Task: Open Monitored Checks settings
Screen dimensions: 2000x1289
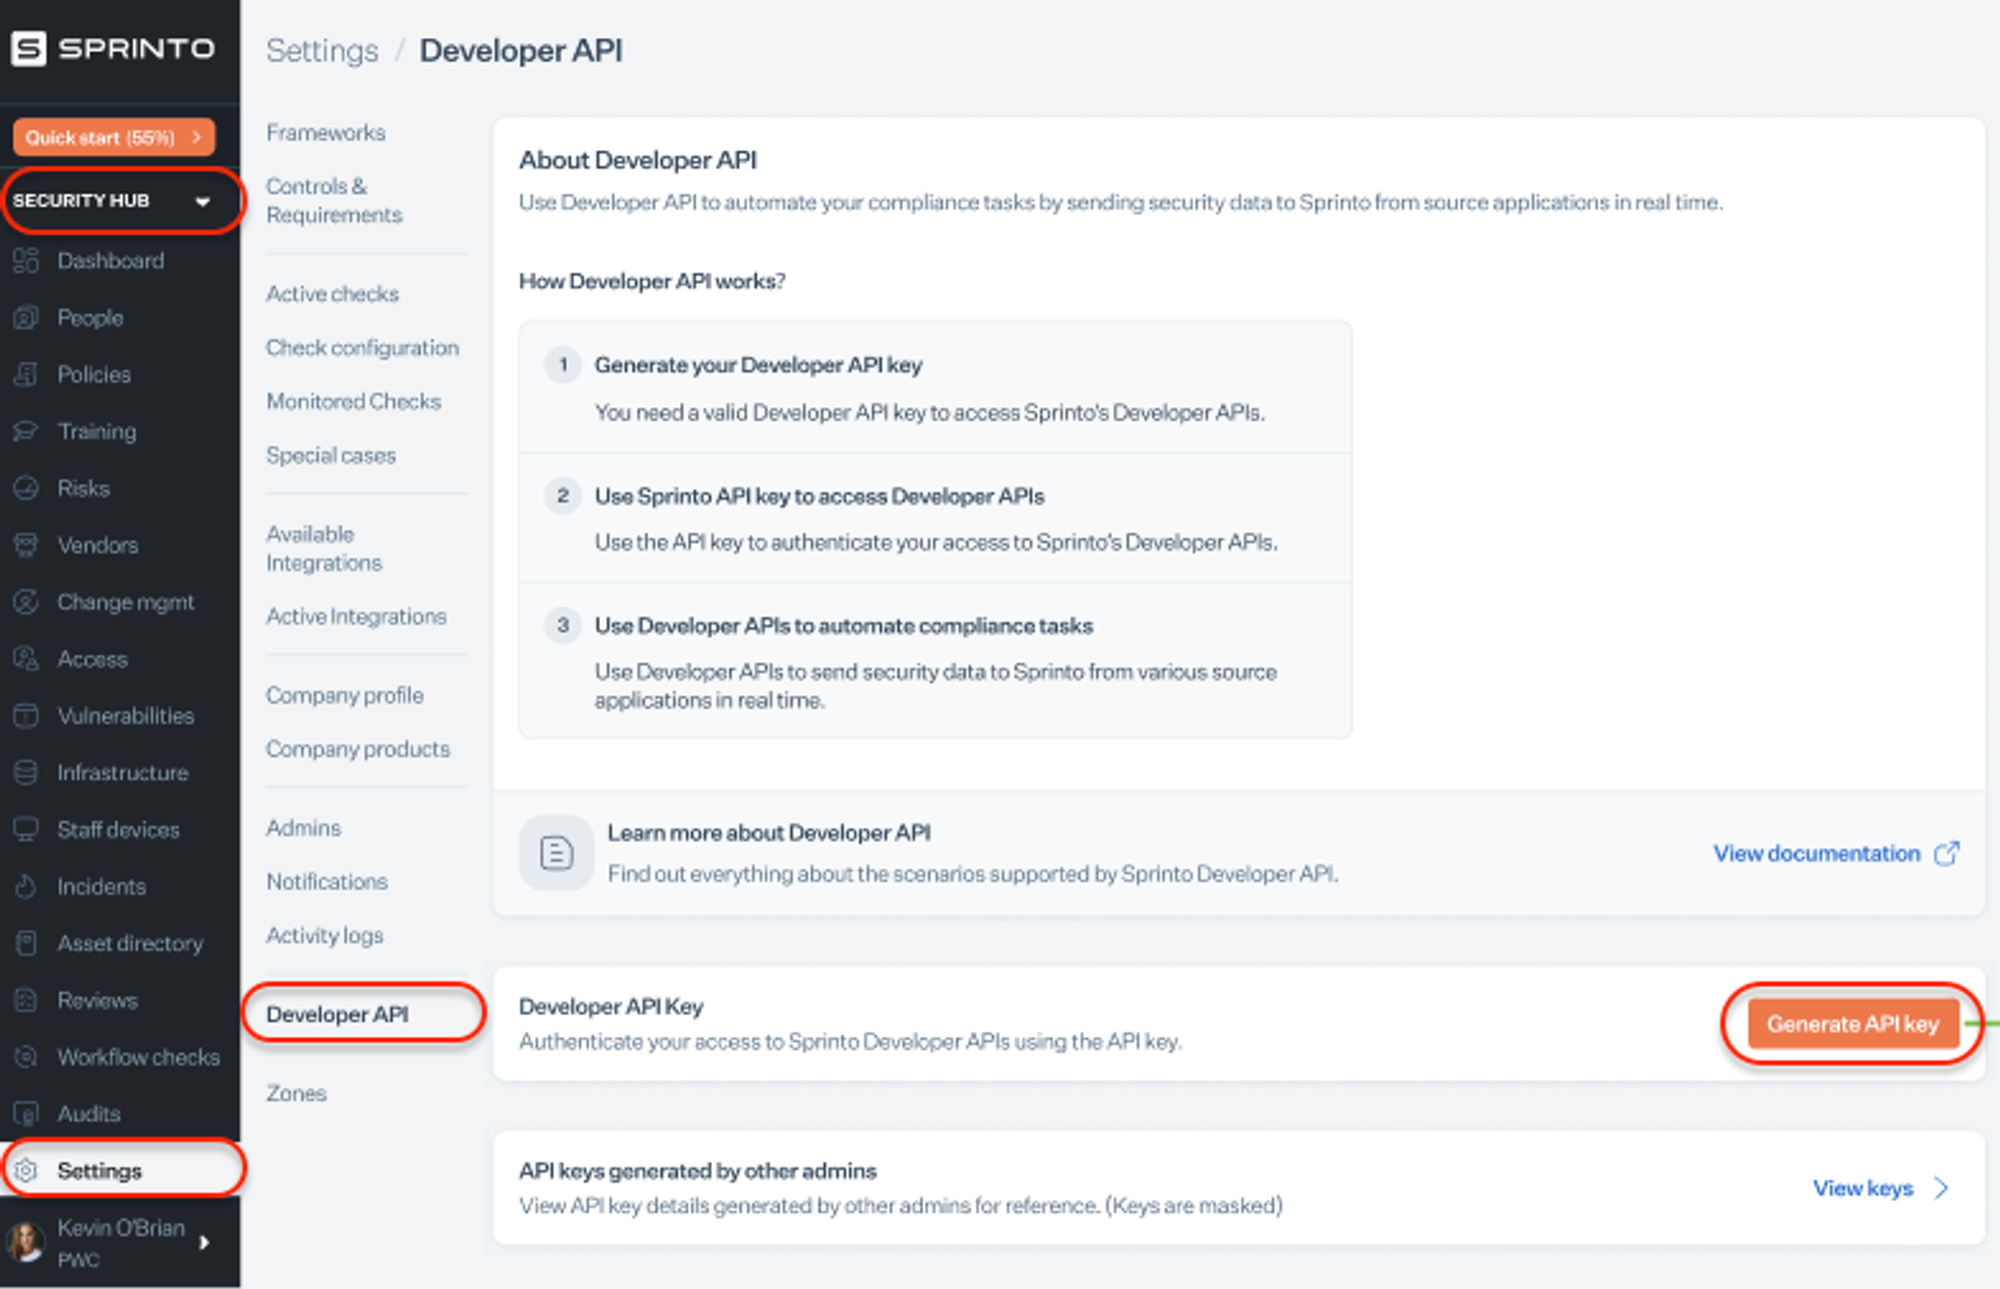Action: click(353, 402)
